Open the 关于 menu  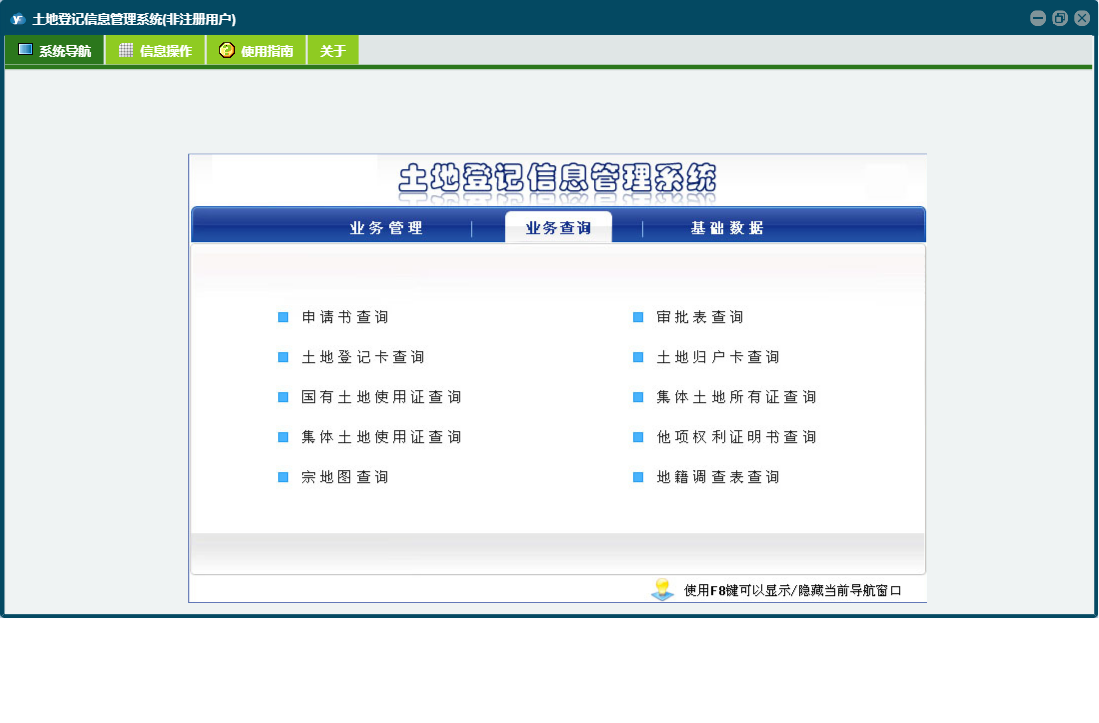(x=333, y=50)
